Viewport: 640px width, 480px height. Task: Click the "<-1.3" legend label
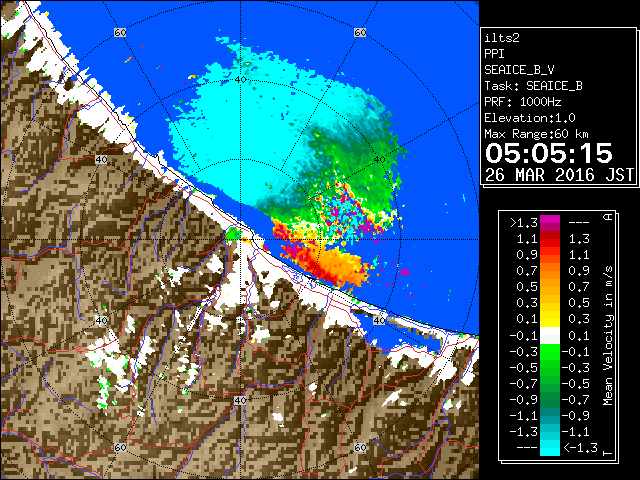[580, 447]
